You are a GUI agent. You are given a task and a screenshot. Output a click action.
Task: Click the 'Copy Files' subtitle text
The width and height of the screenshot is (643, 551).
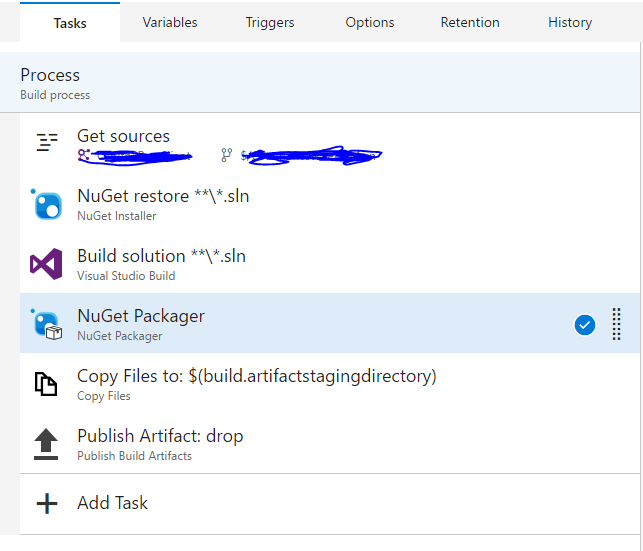click(x=104, y=396)
